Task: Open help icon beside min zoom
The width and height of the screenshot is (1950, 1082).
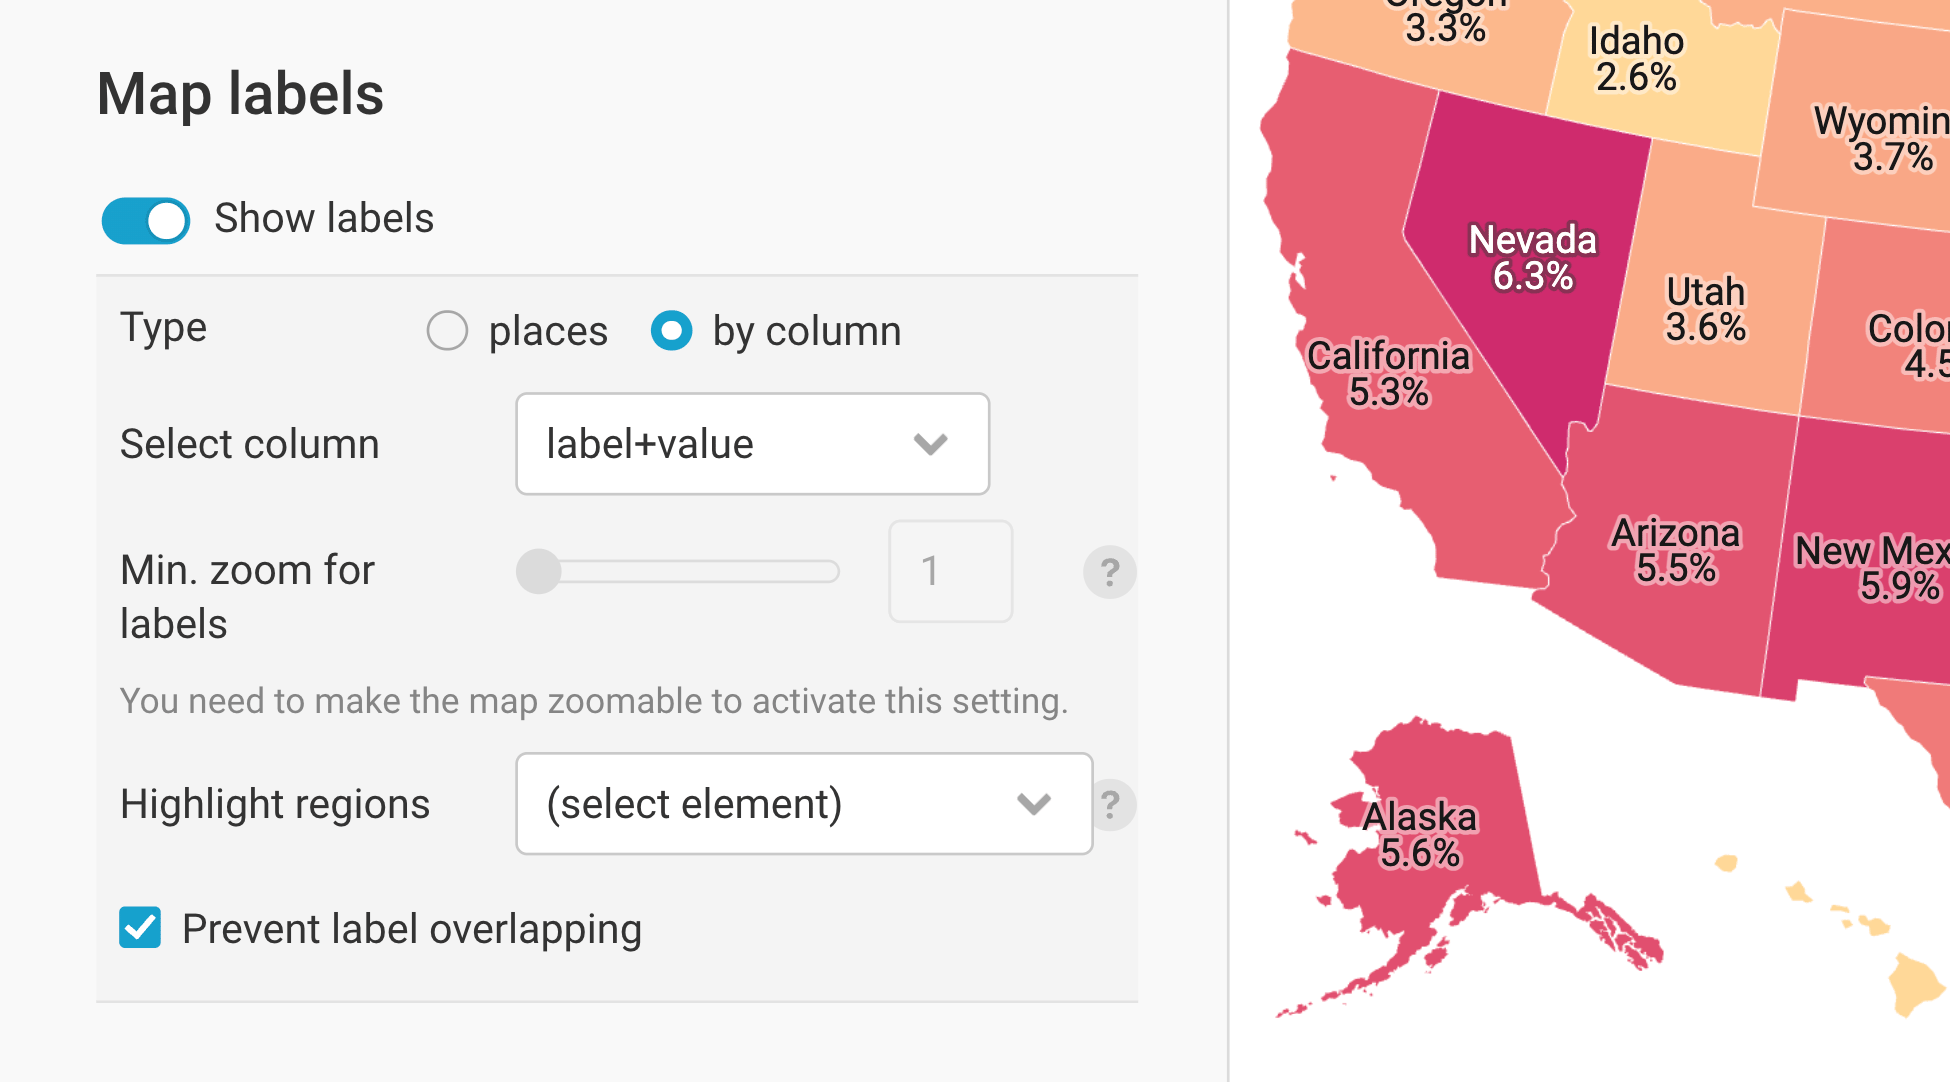Action: (1109, 572)
